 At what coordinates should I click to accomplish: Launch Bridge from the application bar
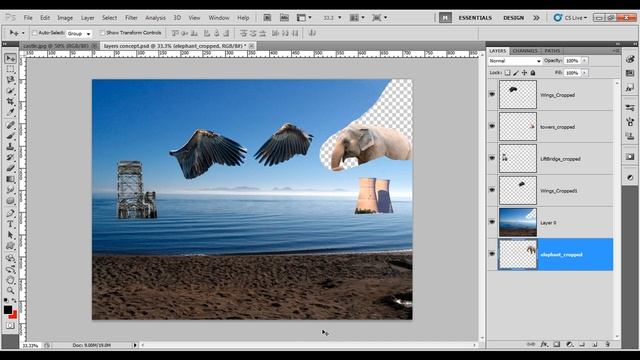point(267,18)
